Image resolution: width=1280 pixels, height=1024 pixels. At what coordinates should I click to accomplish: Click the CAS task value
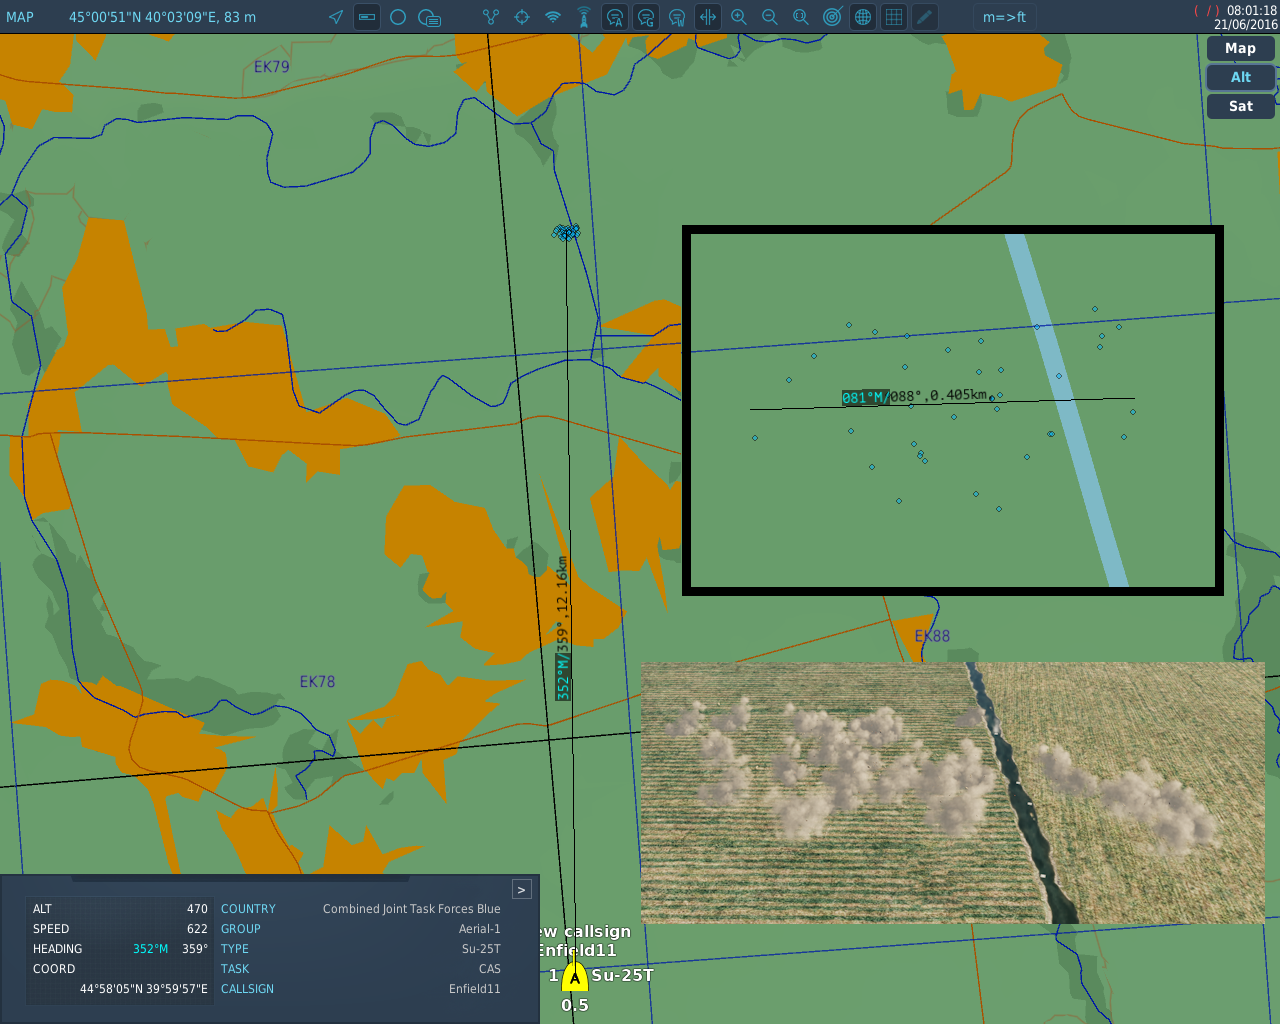(490, 969)
